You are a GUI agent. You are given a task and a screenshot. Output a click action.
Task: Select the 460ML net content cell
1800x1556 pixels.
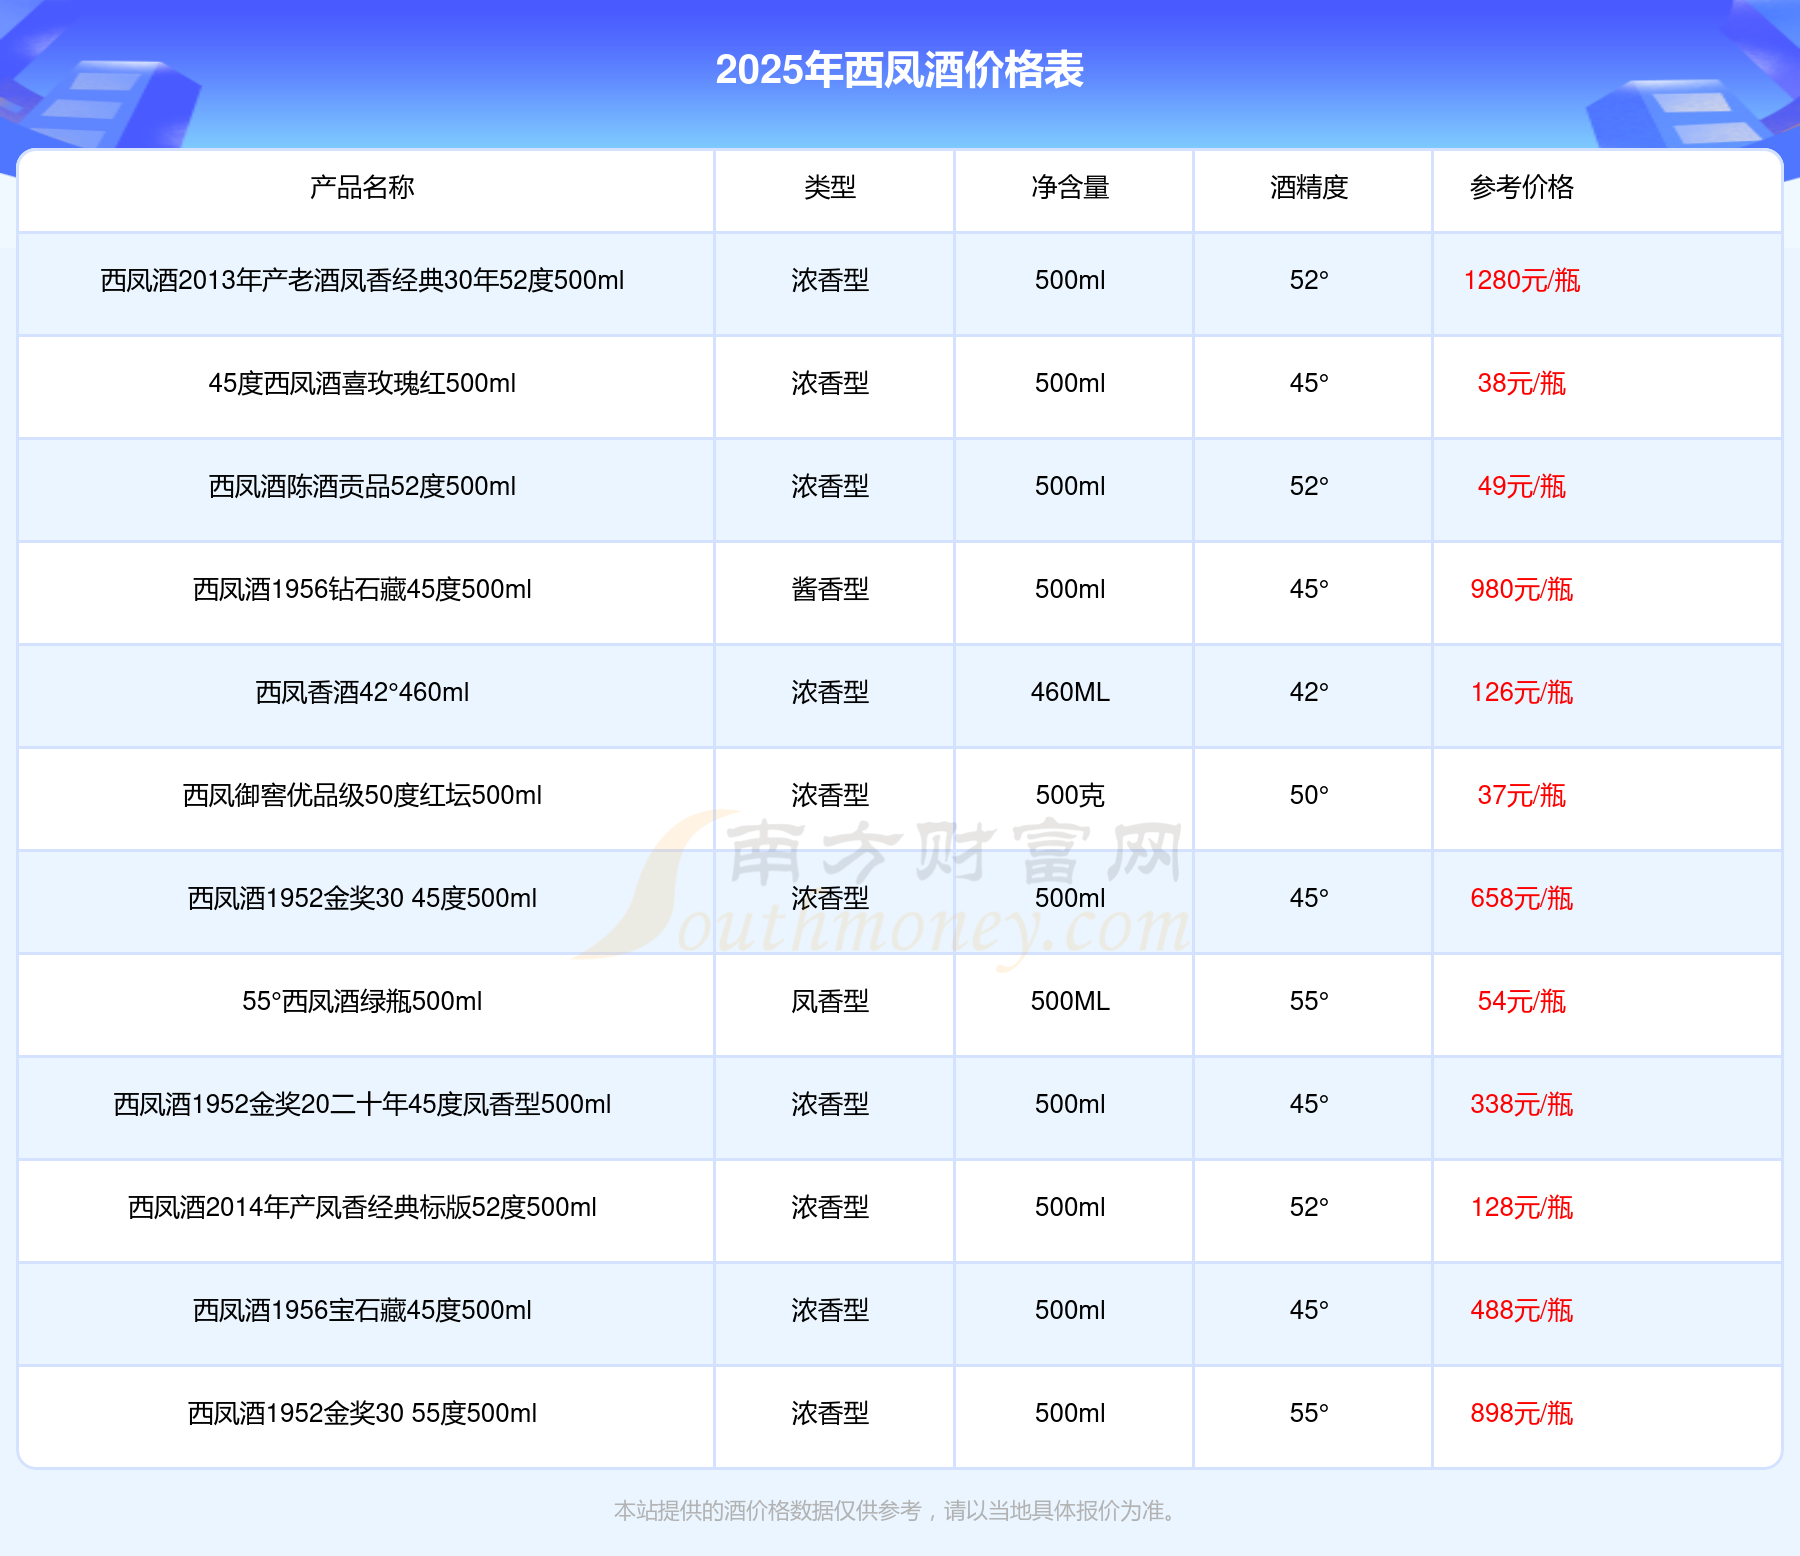point(1070,692)
